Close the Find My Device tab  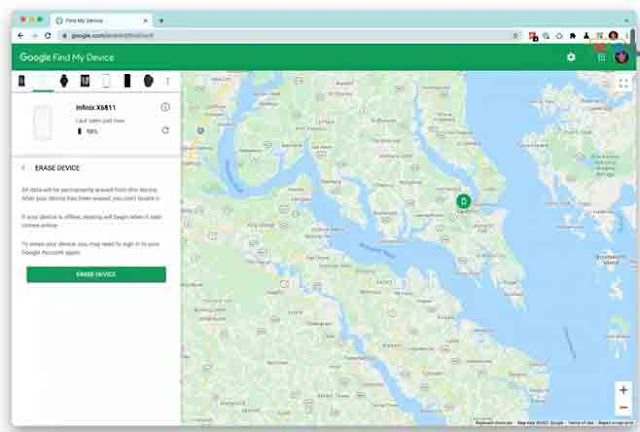point(145,20)
